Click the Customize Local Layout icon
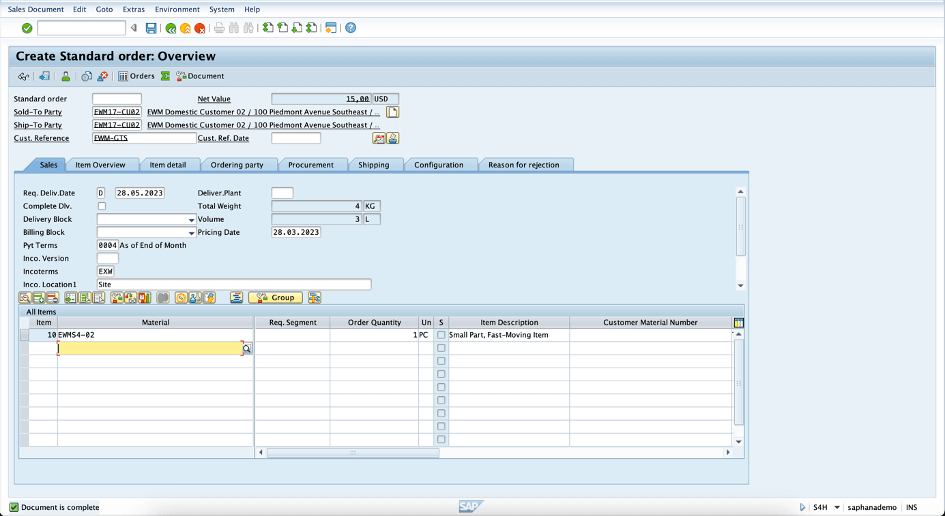 pyautogui.click(x=331, y=28)
